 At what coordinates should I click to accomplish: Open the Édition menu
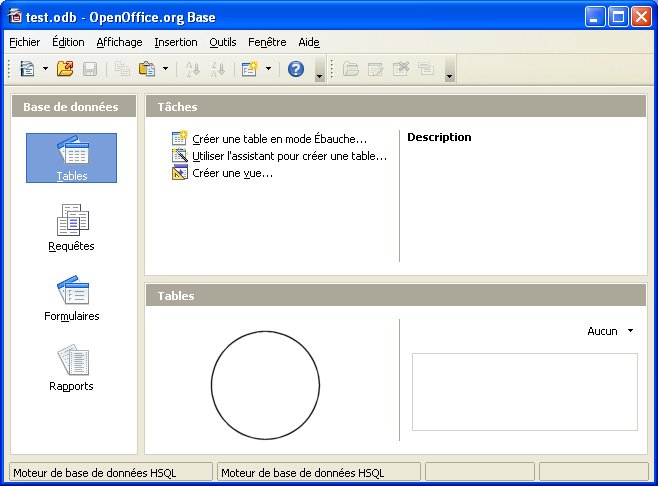(x=68, y=42)
